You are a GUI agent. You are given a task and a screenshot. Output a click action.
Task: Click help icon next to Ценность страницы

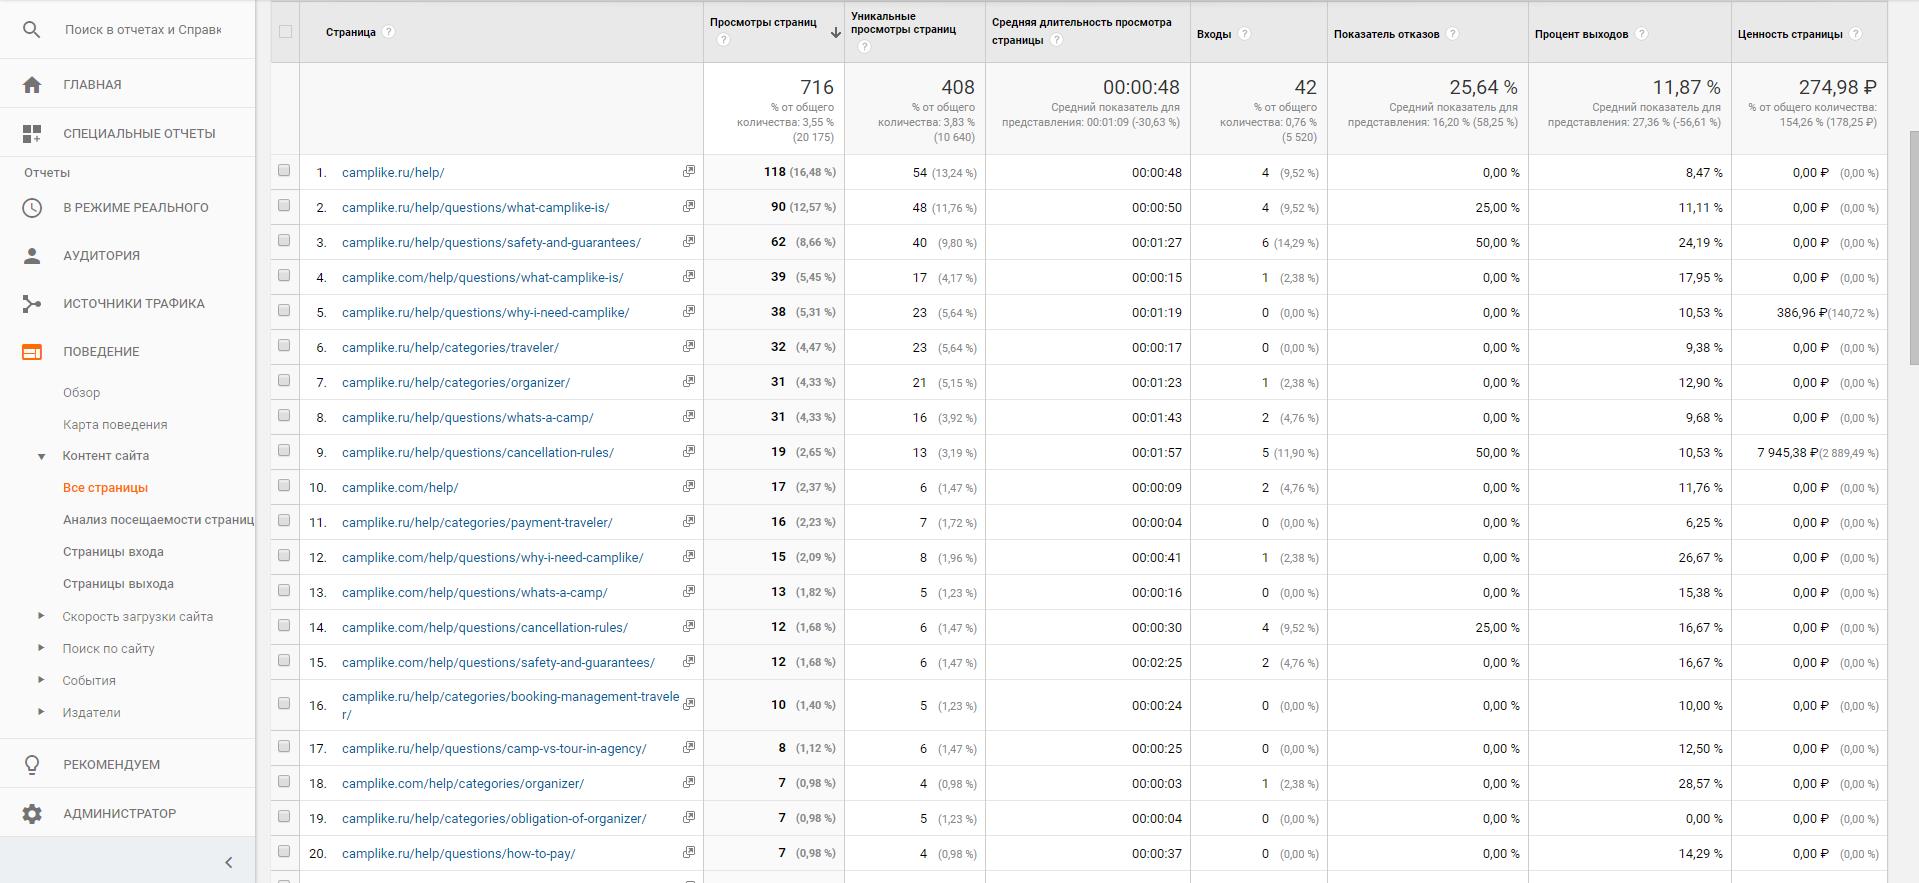coord(1856,34)
